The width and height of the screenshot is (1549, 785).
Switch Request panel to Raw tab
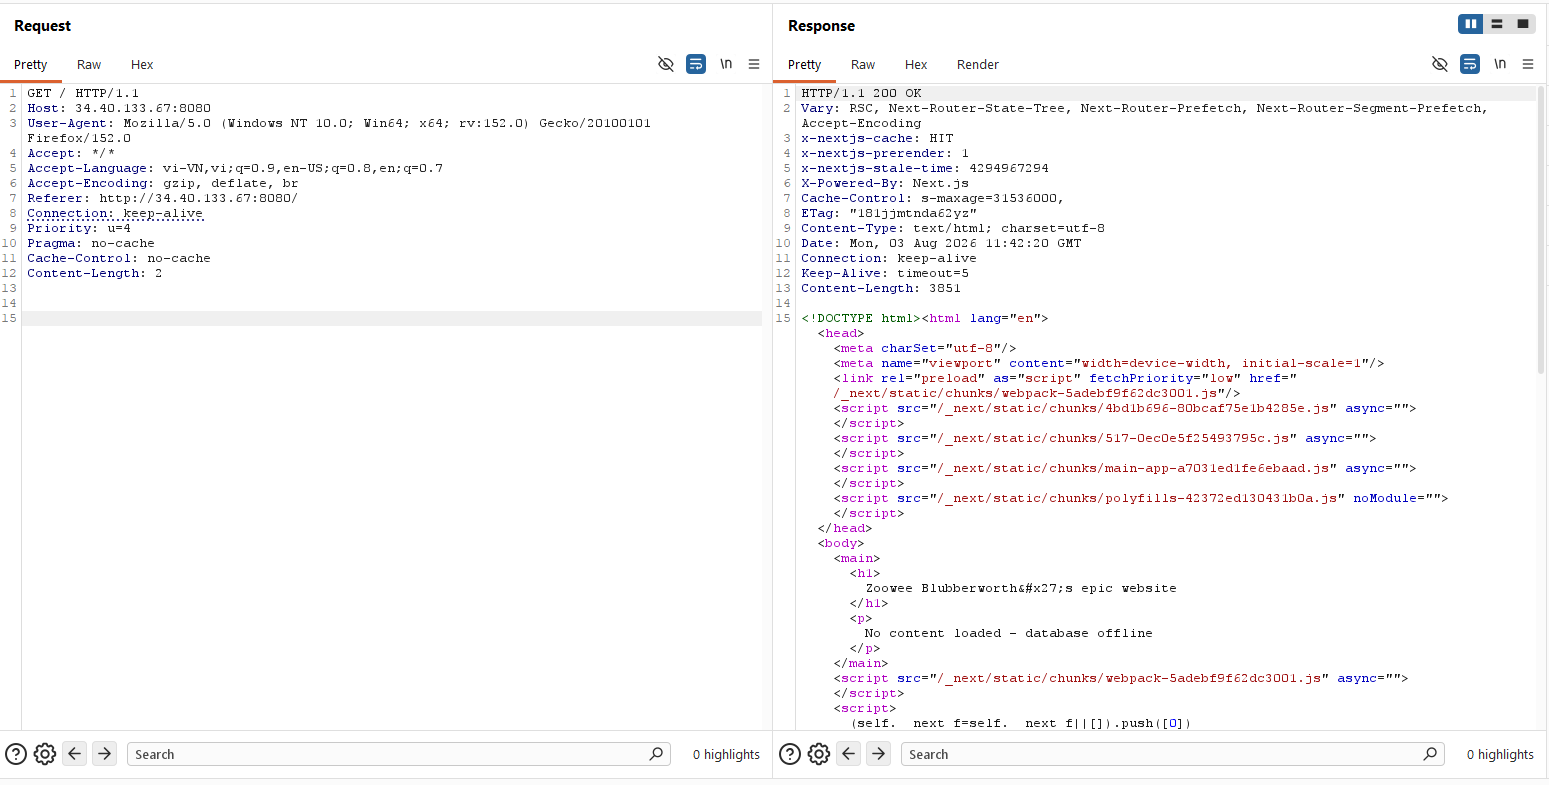click(89, 65)
